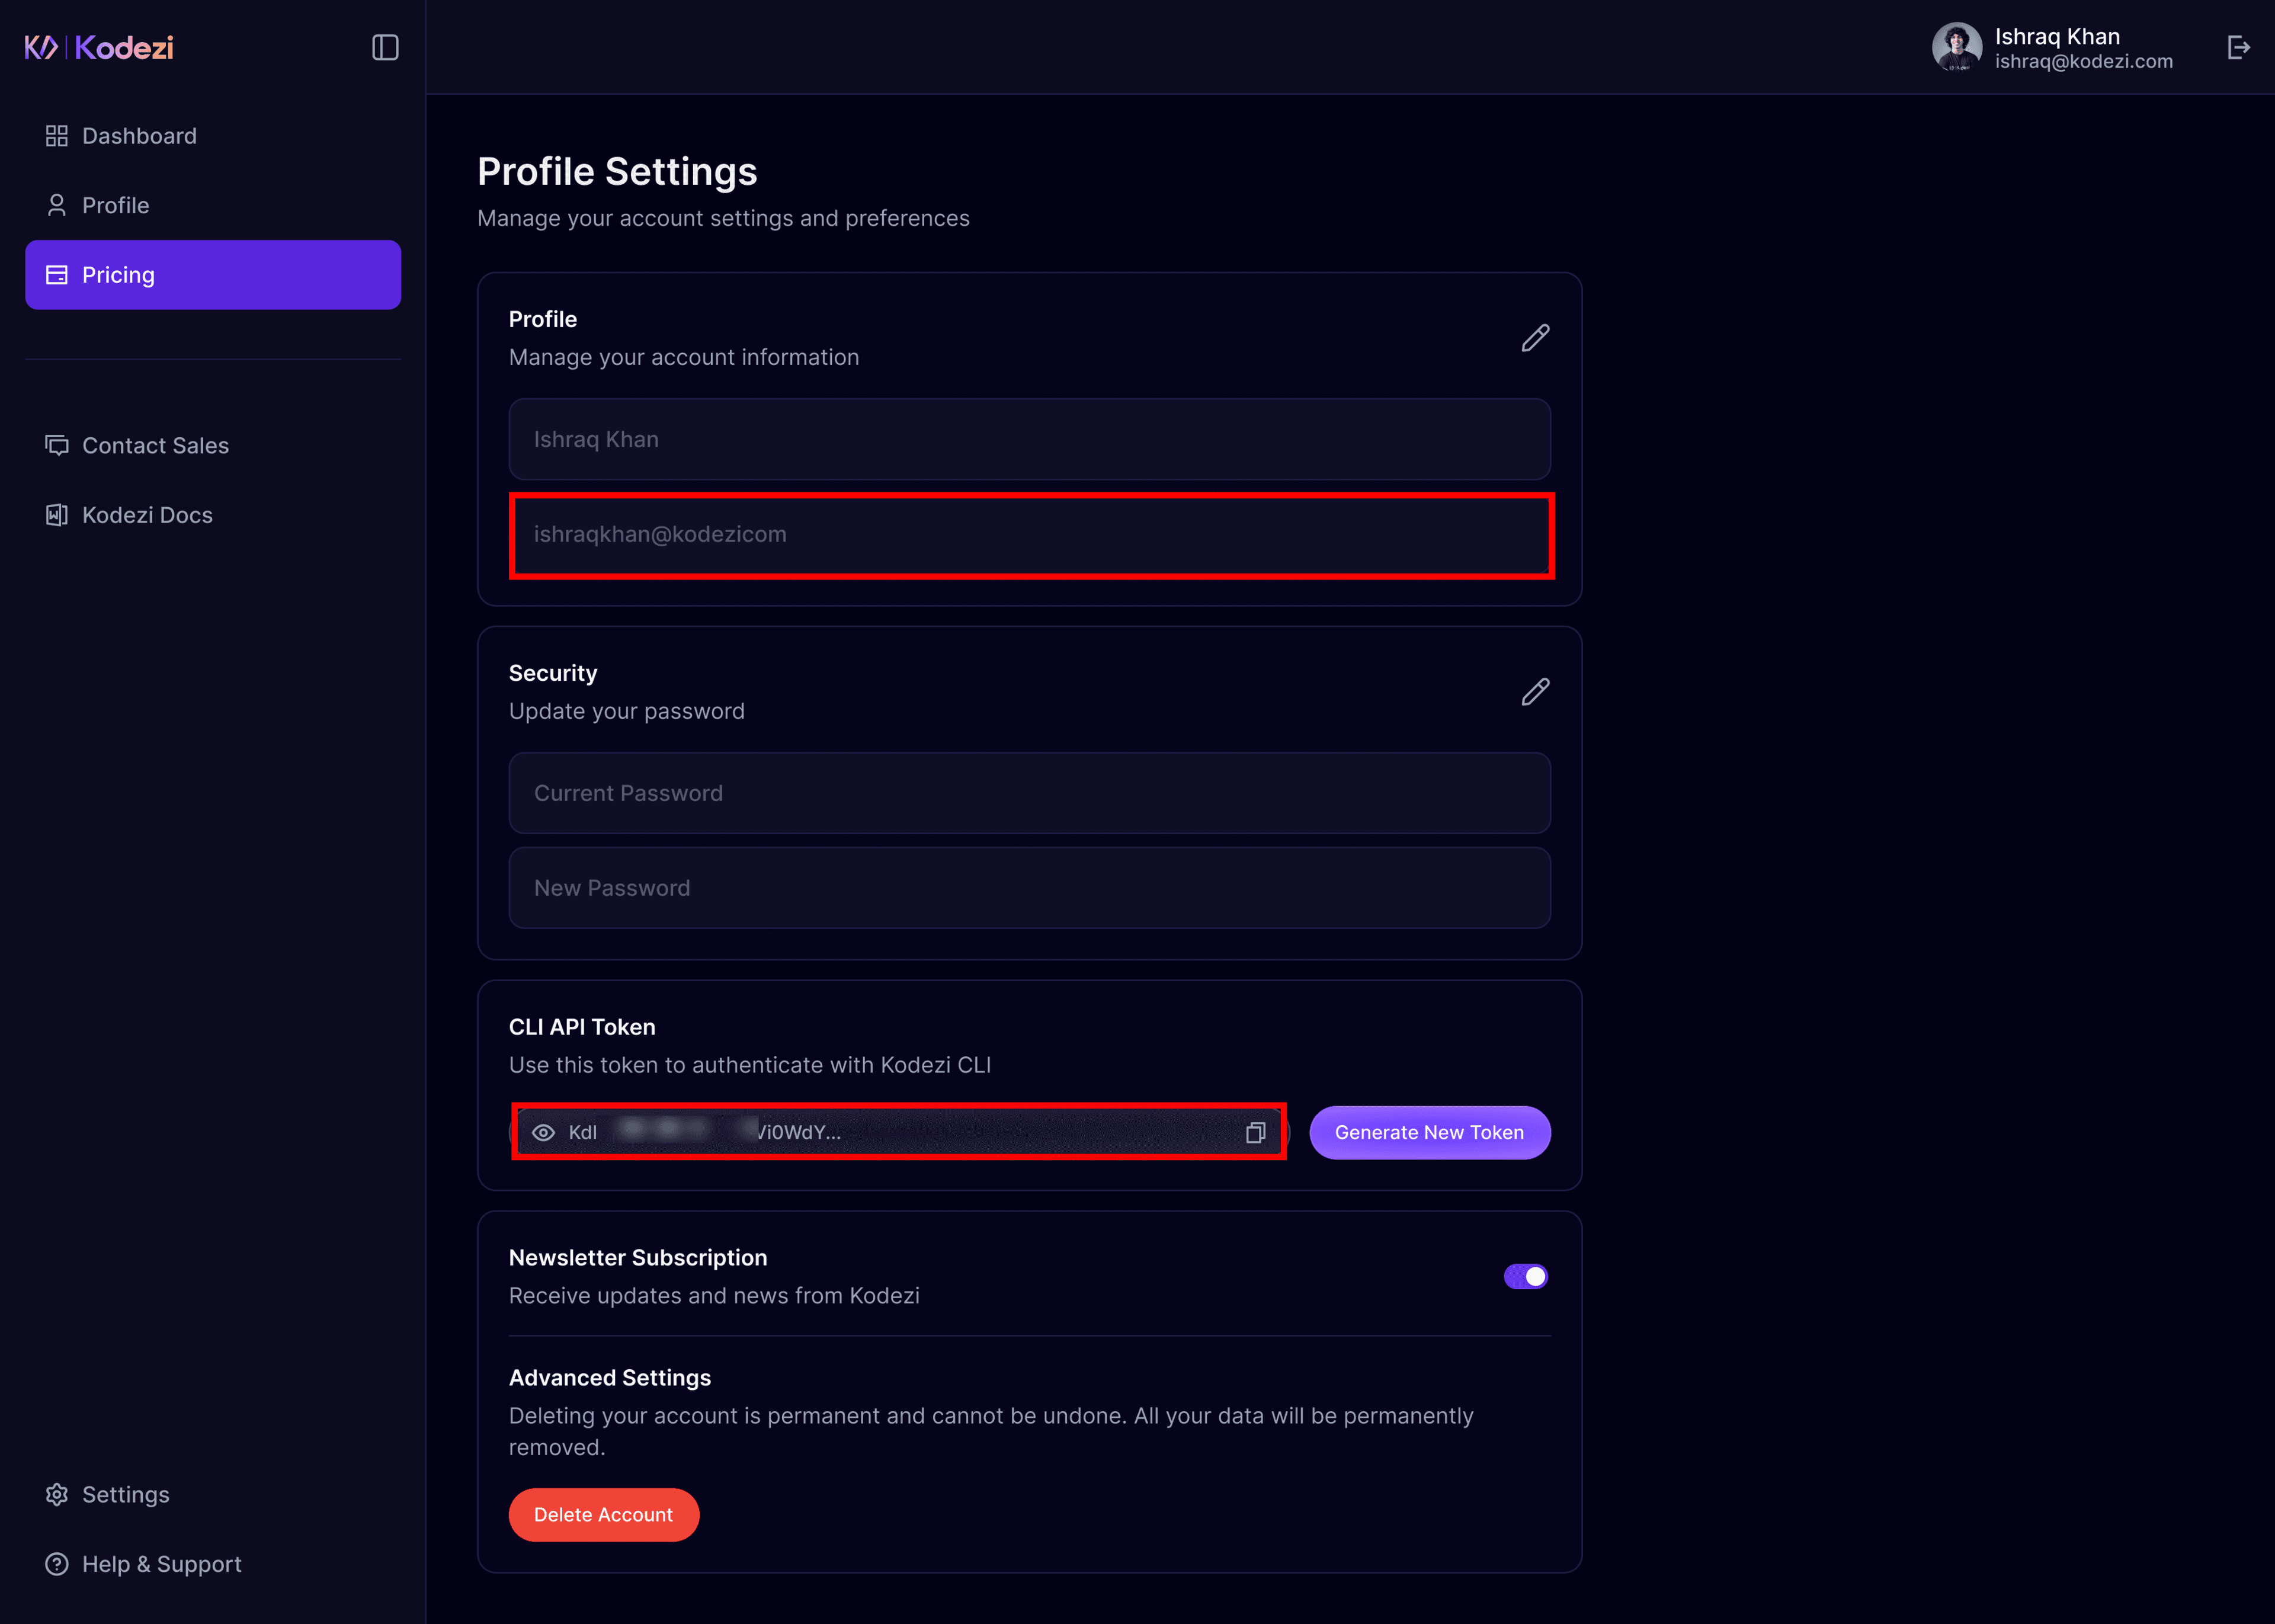Click the logout icon in the top bar
The height and width of the screenshot is (1624, 2275).
(x=2239, y=47)
